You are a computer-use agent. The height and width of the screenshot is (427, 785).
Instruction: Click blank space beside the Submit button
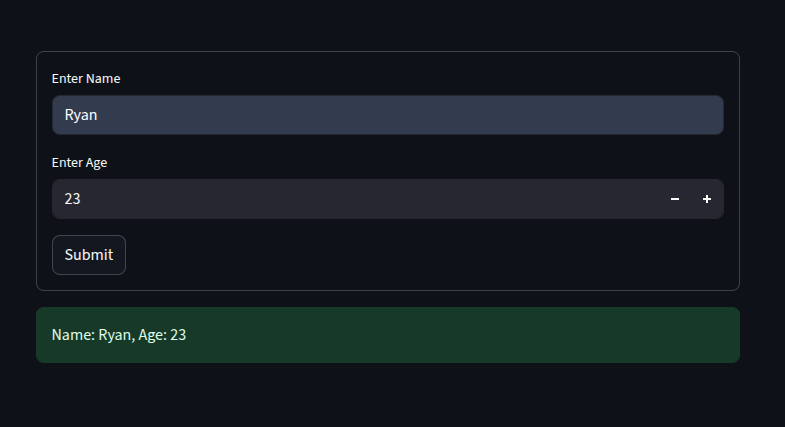[x=401, y=255]
